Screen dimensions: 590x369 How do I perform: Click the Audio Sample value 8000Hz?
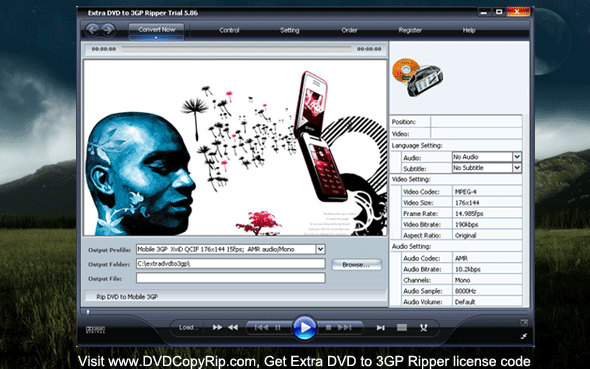click(465, 291)
